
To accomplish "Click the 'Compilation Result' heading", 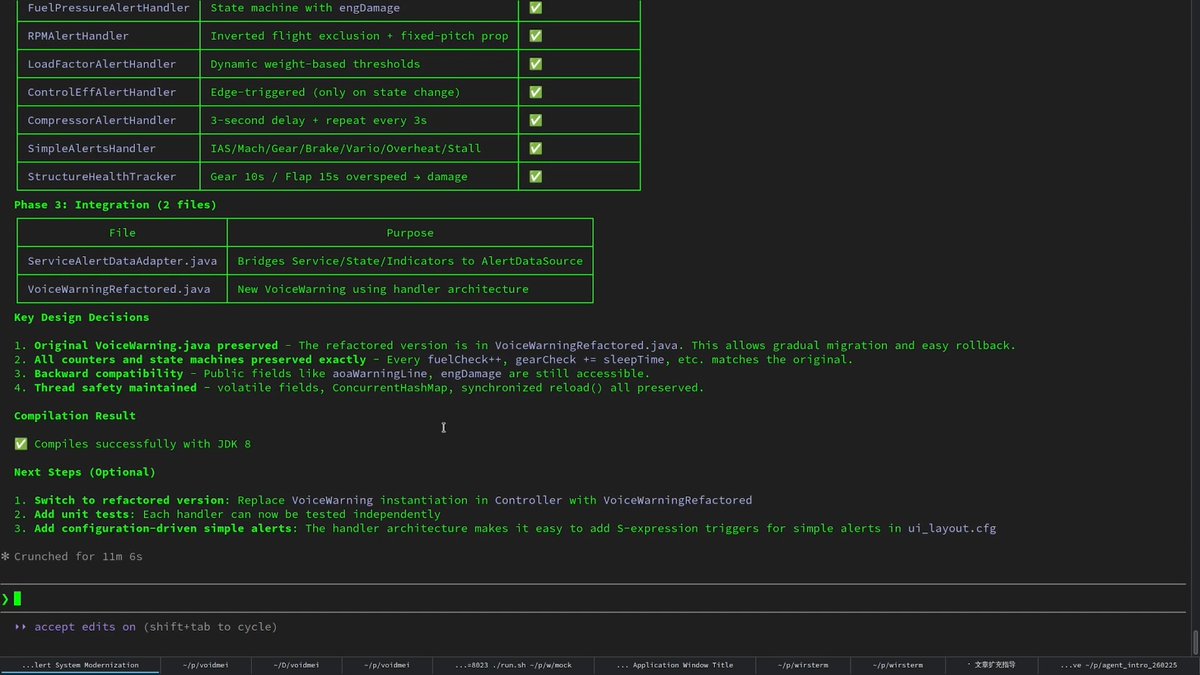I will pyautogui.click(x=75, y=415).
